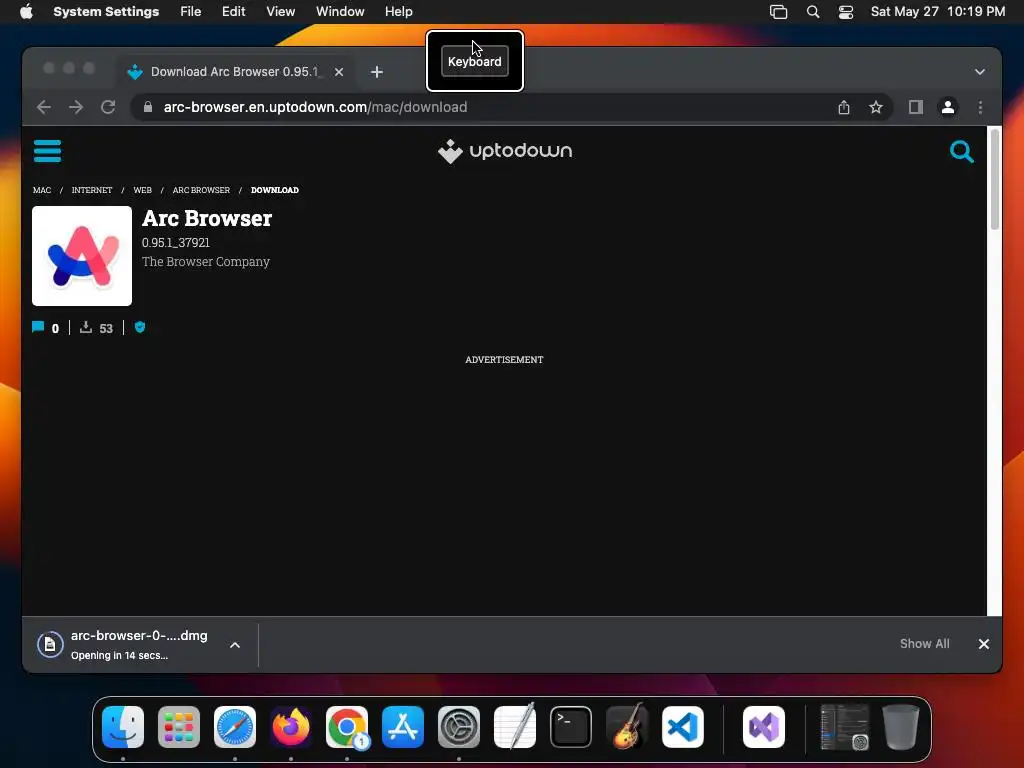Open the Chrome profile icon
This screenshot has width=1024, height=768.
point(948,107)
